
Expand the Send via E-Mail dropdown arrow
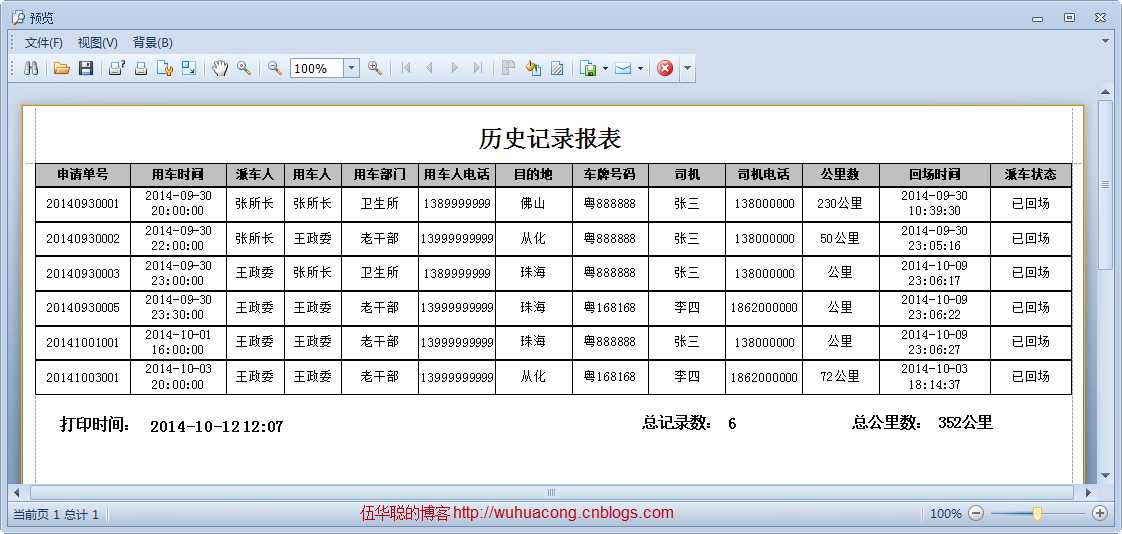(640, 69)
